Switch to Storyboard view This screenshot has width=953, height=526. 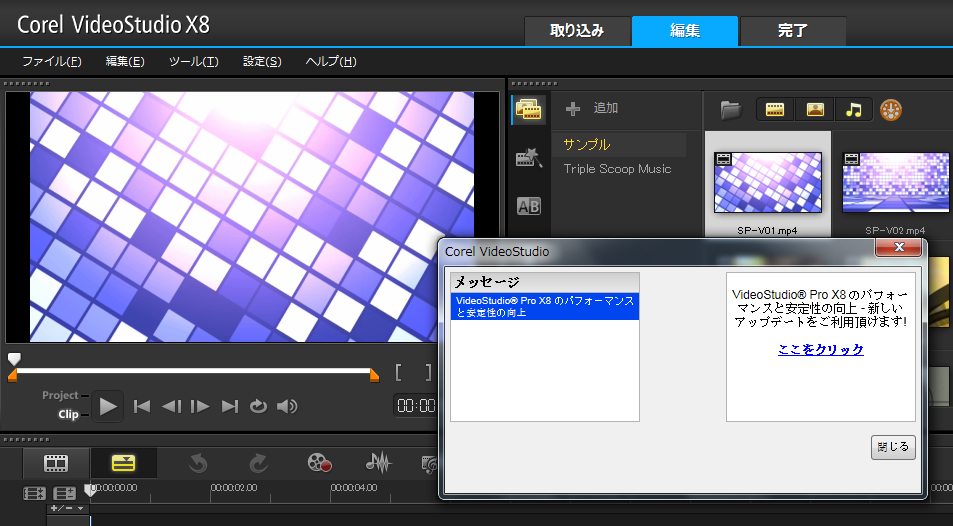56,463
